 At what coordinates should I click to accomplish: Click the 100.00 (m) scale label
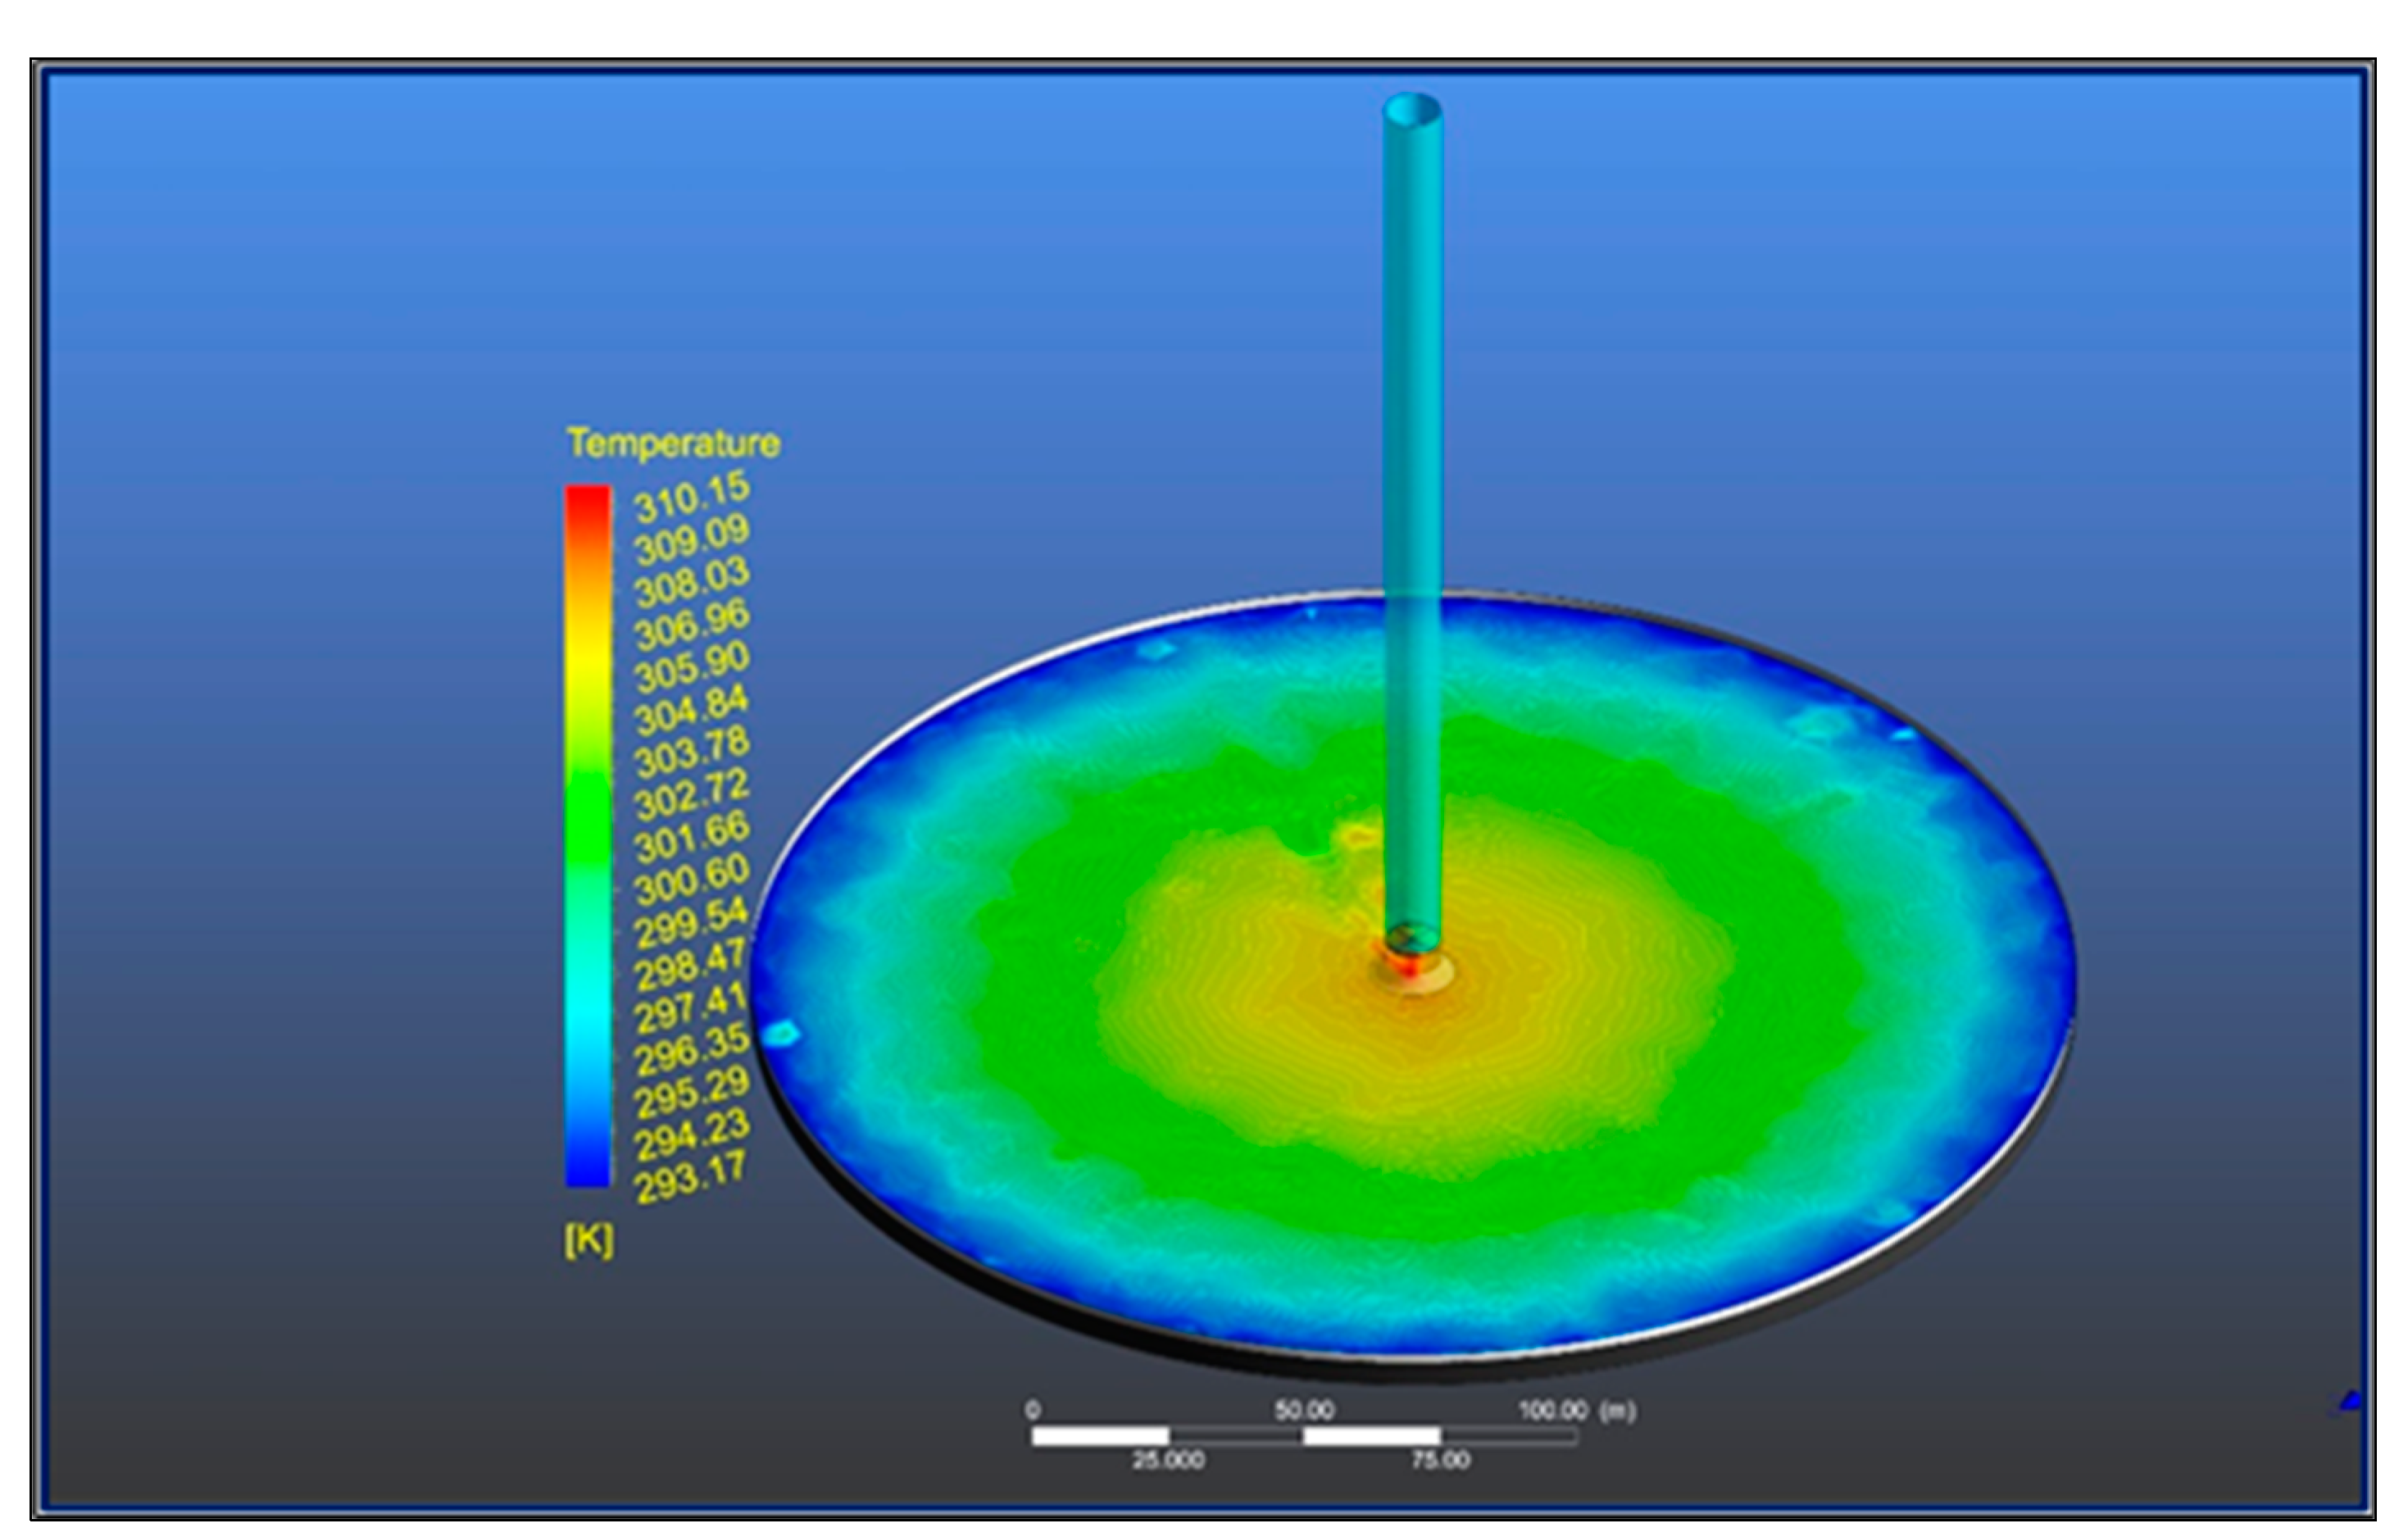tap(1577, 1410)
